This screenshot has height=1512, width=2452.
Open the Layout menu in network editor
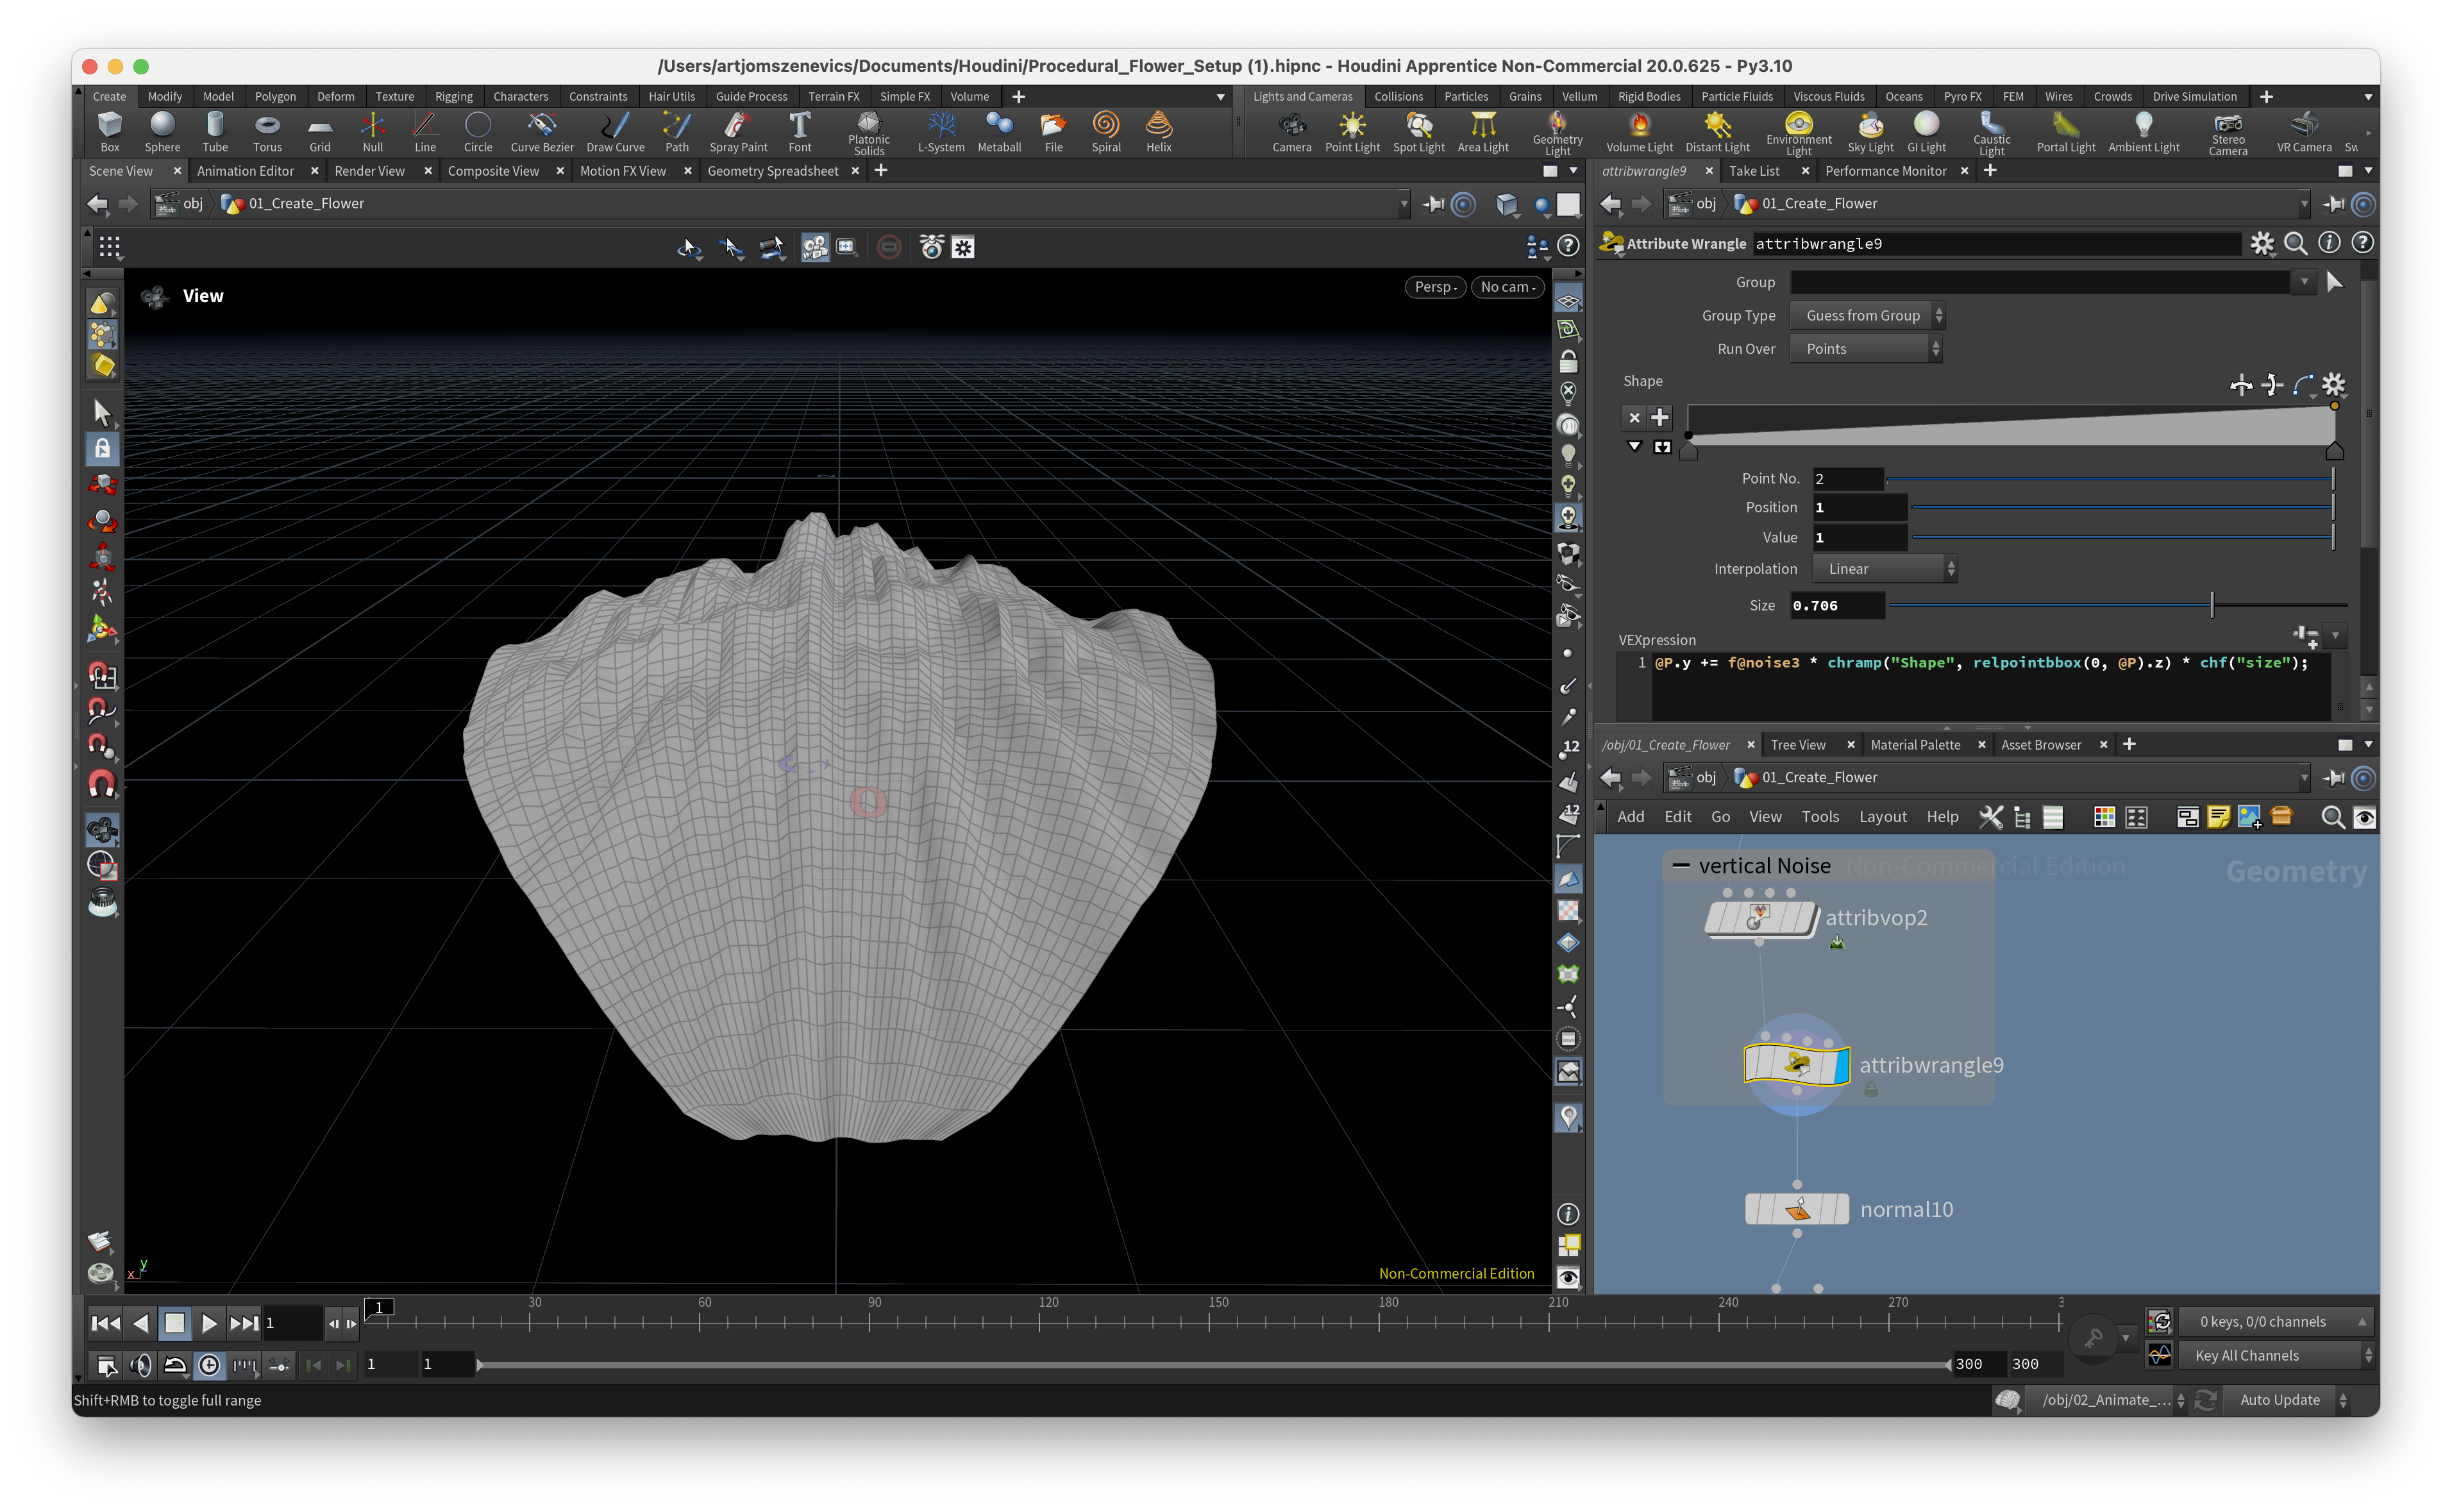1882,817
